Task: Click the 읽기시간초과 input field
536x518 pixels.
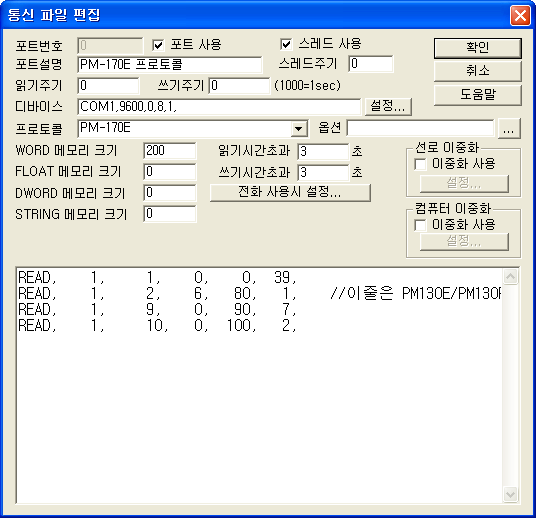Action: (323, 152)
